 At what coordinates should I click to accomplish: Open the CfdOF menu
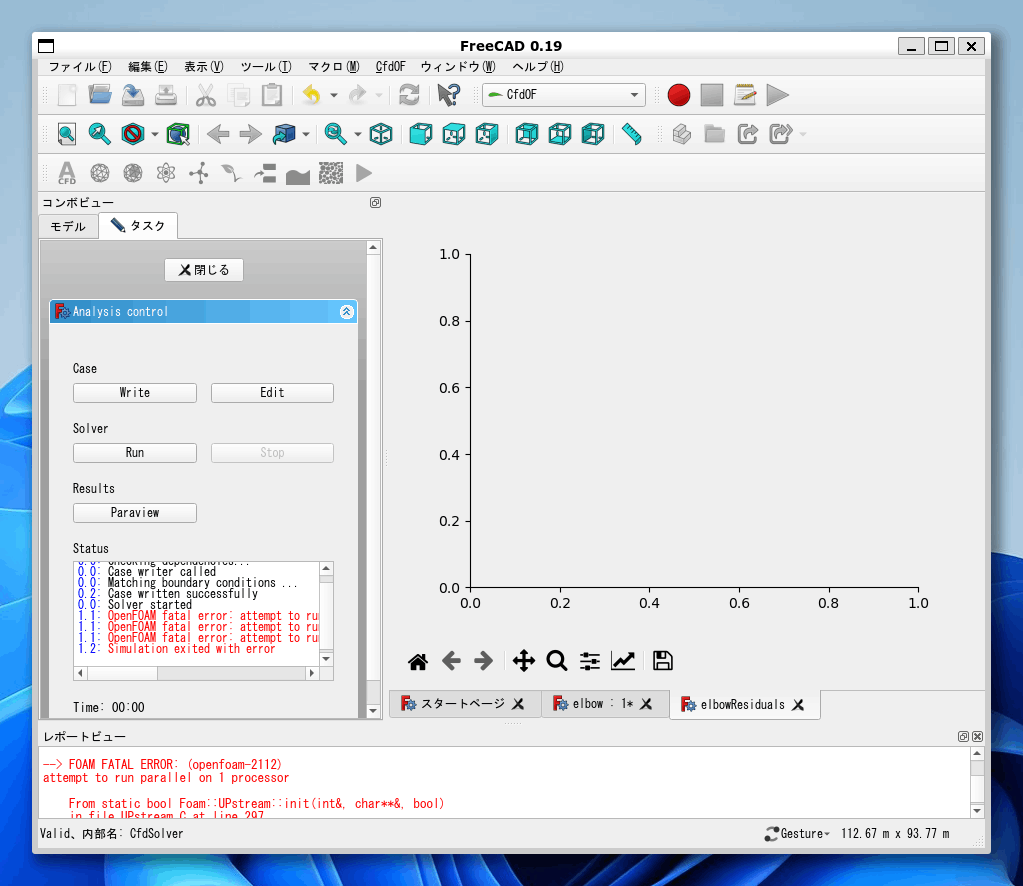tap(390, 67)
